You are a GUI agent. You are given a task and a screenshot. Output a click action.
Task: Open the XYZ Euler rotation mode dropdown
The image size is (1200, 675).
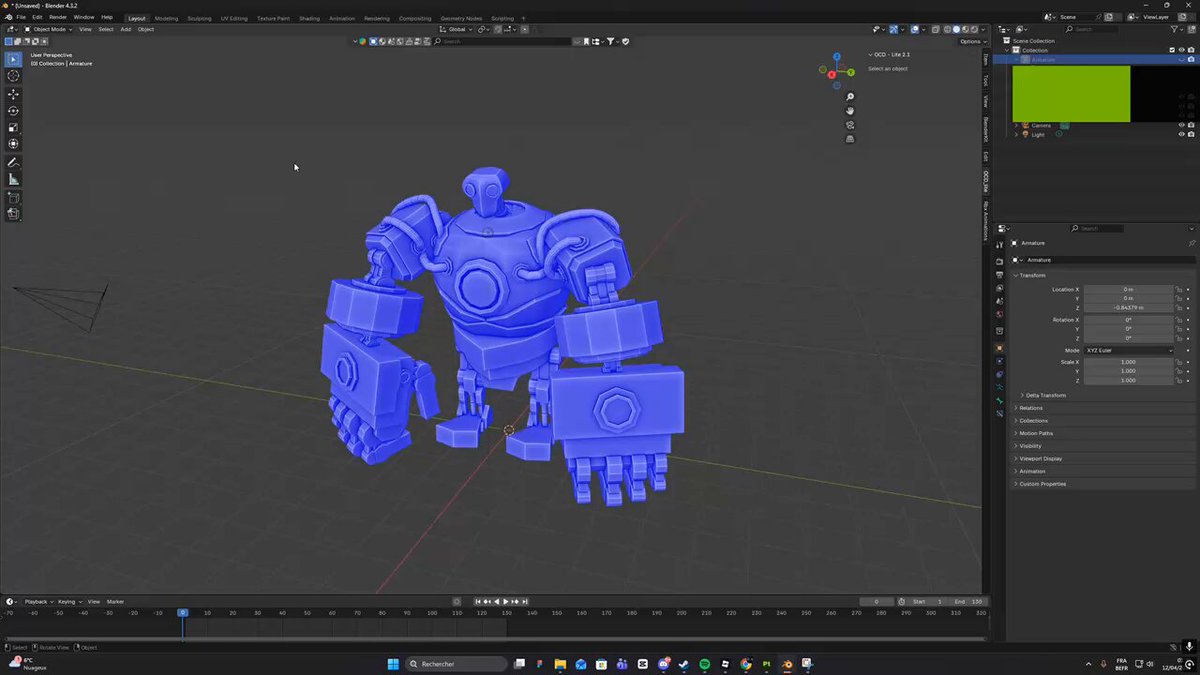coord(1129,351)
